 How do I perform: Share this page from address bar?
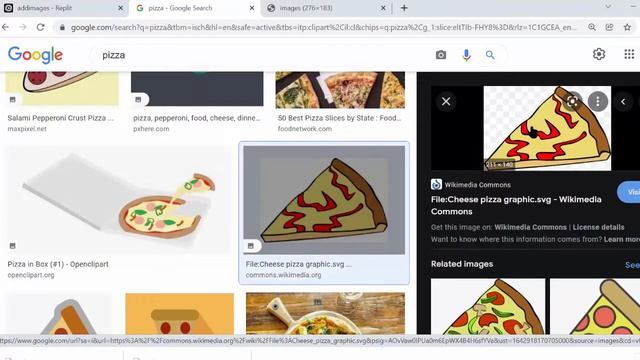click(609, 27)
